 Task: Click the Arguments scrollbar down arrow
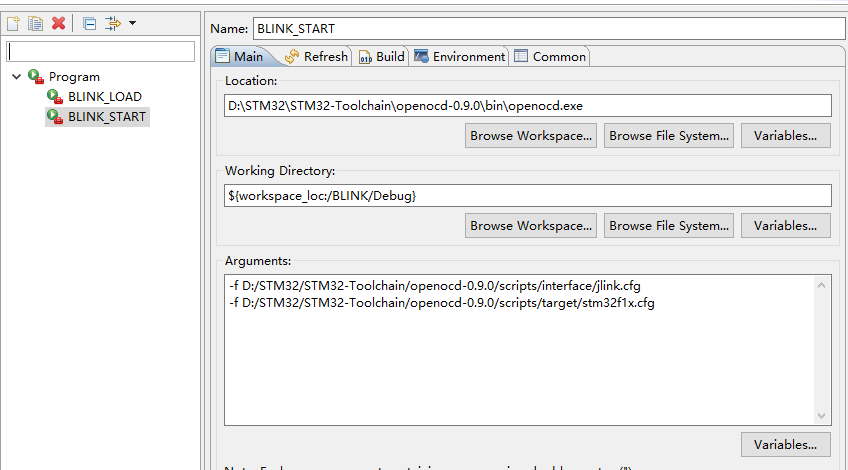(x=822, y=416)
